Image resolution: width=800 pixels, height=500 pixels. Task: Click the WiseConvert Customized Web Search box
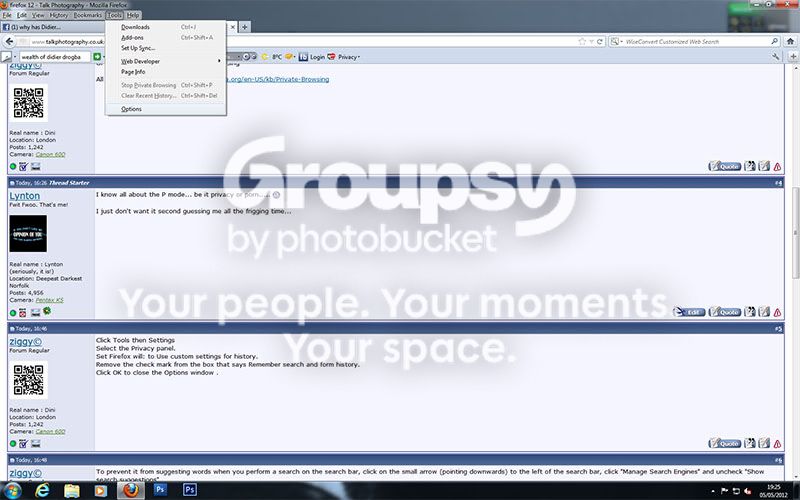[x=696, y=41]
